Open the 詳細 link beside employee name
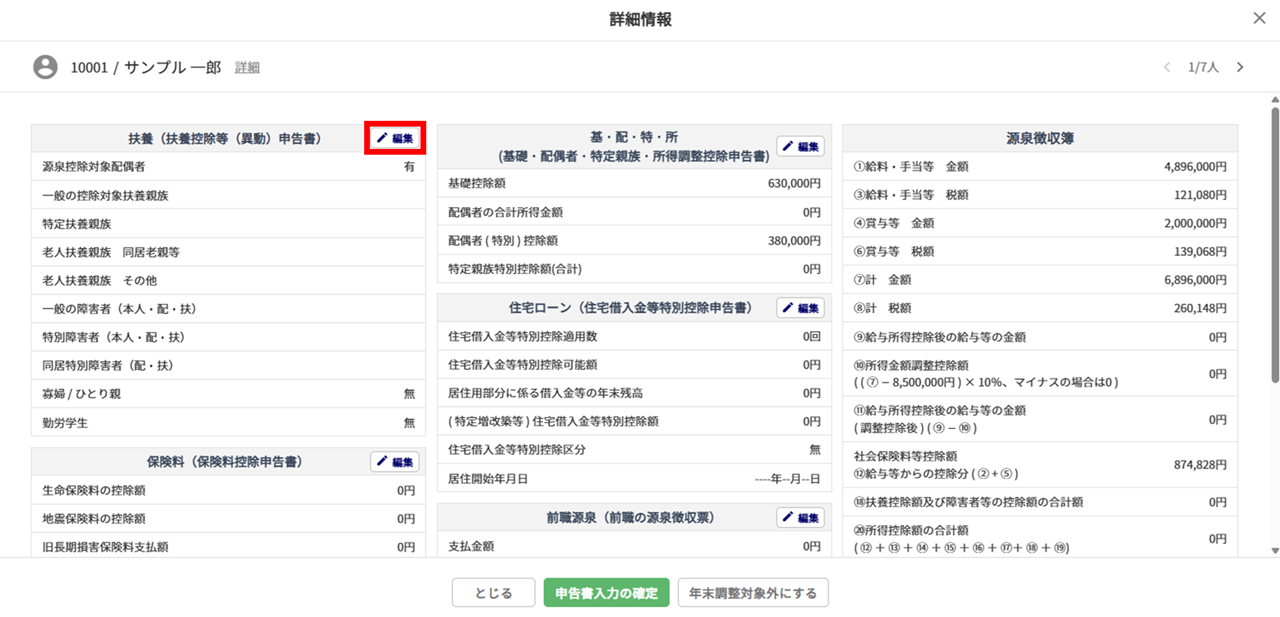The image size is (1280, 617). (247, 68)
